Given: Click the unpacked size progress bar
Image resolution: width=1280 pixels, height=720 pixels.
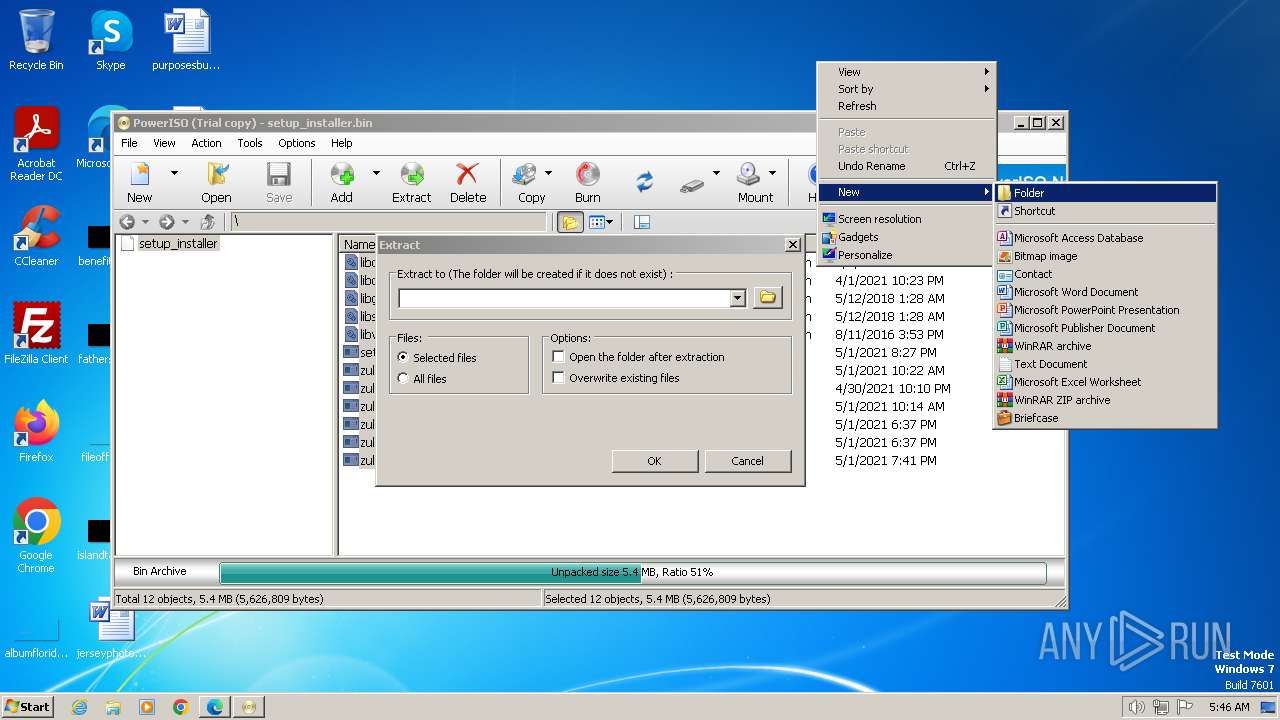Looking at the screenshot, I should [x=632, y=572].
